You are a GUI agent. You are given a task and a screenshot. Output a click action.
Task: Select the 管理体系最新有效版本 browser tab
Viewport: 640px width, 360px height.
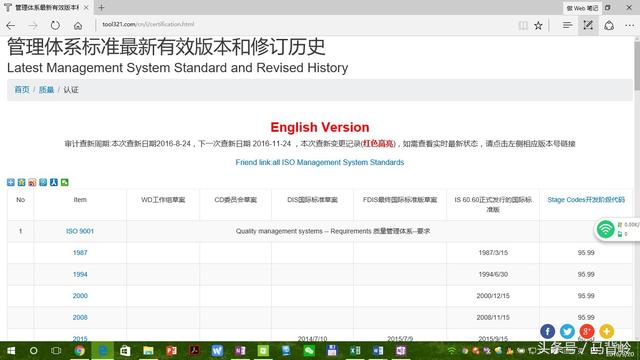tap(46, 7)
